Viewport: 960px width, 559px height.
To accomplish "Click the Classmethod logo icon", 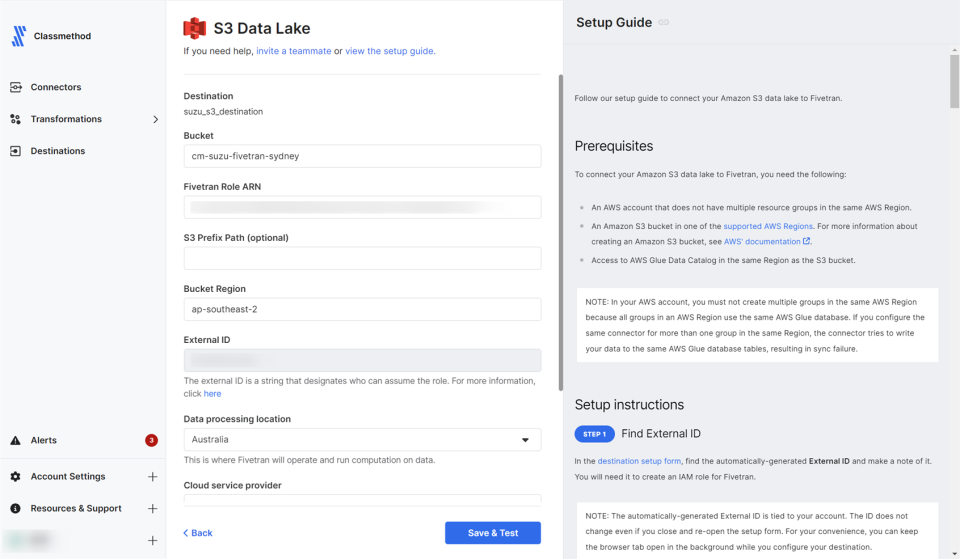I will [18, 36].
